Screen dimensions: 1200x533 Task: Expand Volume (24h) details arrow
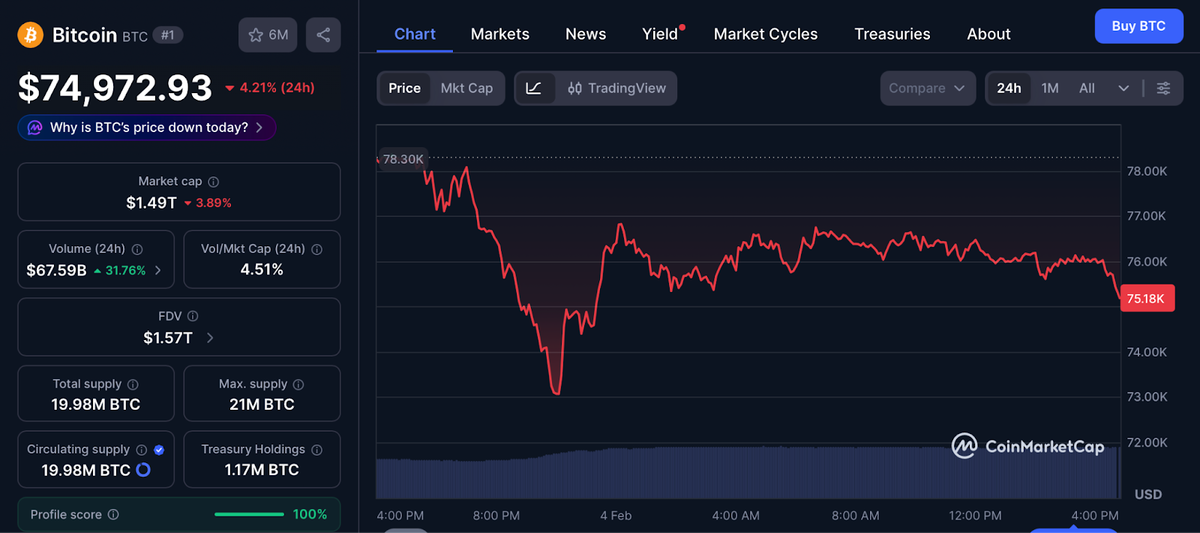click(x=158, y=270)
